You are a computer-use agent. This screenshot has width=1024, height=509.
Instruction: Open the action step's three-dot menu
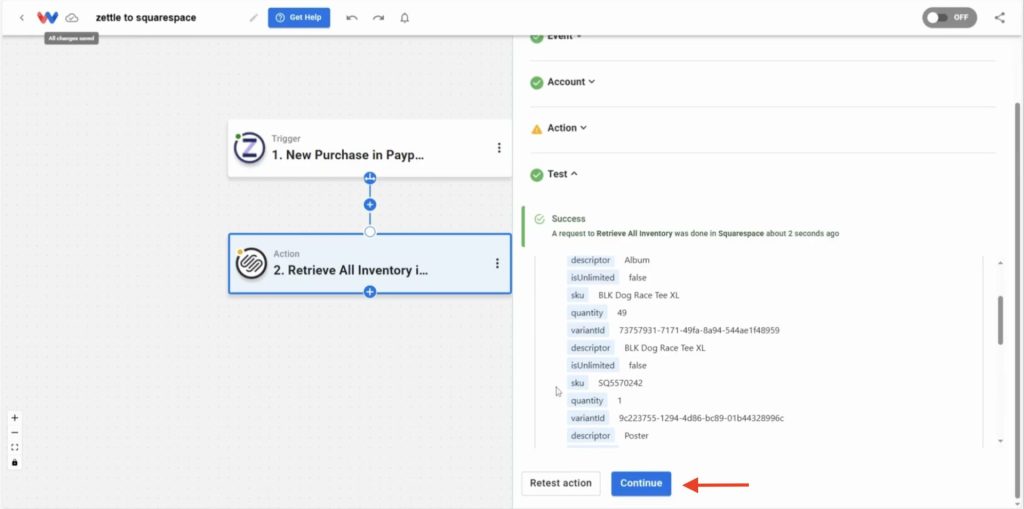[x=497, y=263]
